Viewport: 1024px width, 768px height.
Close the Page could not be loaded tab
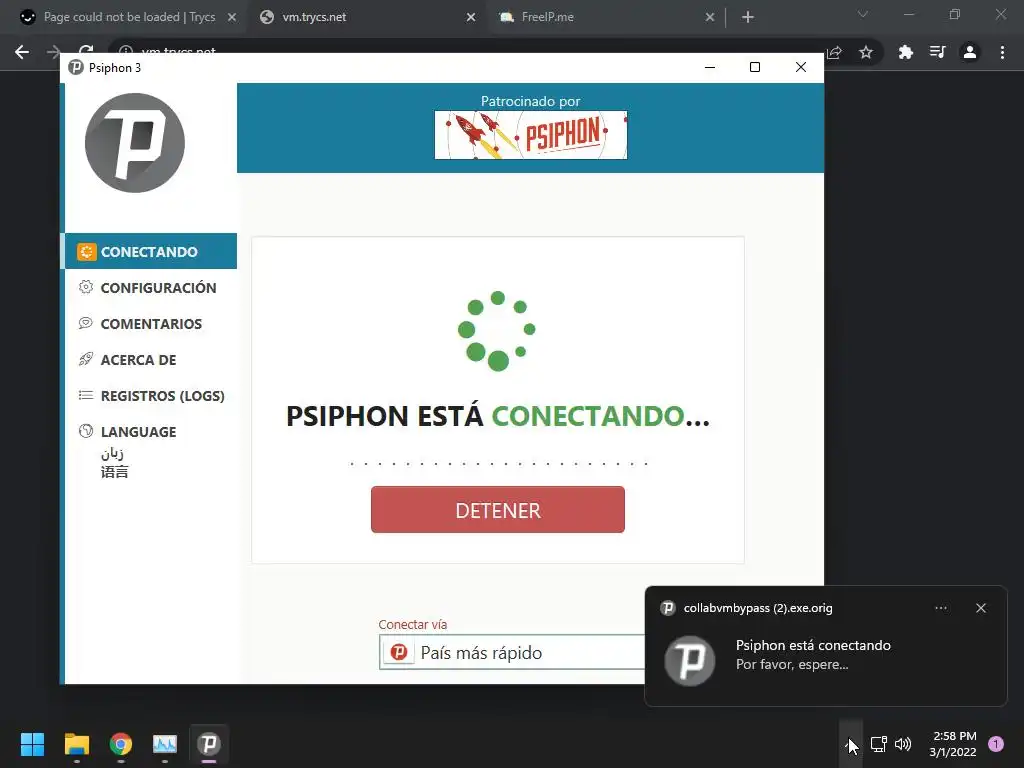(232, 18)
